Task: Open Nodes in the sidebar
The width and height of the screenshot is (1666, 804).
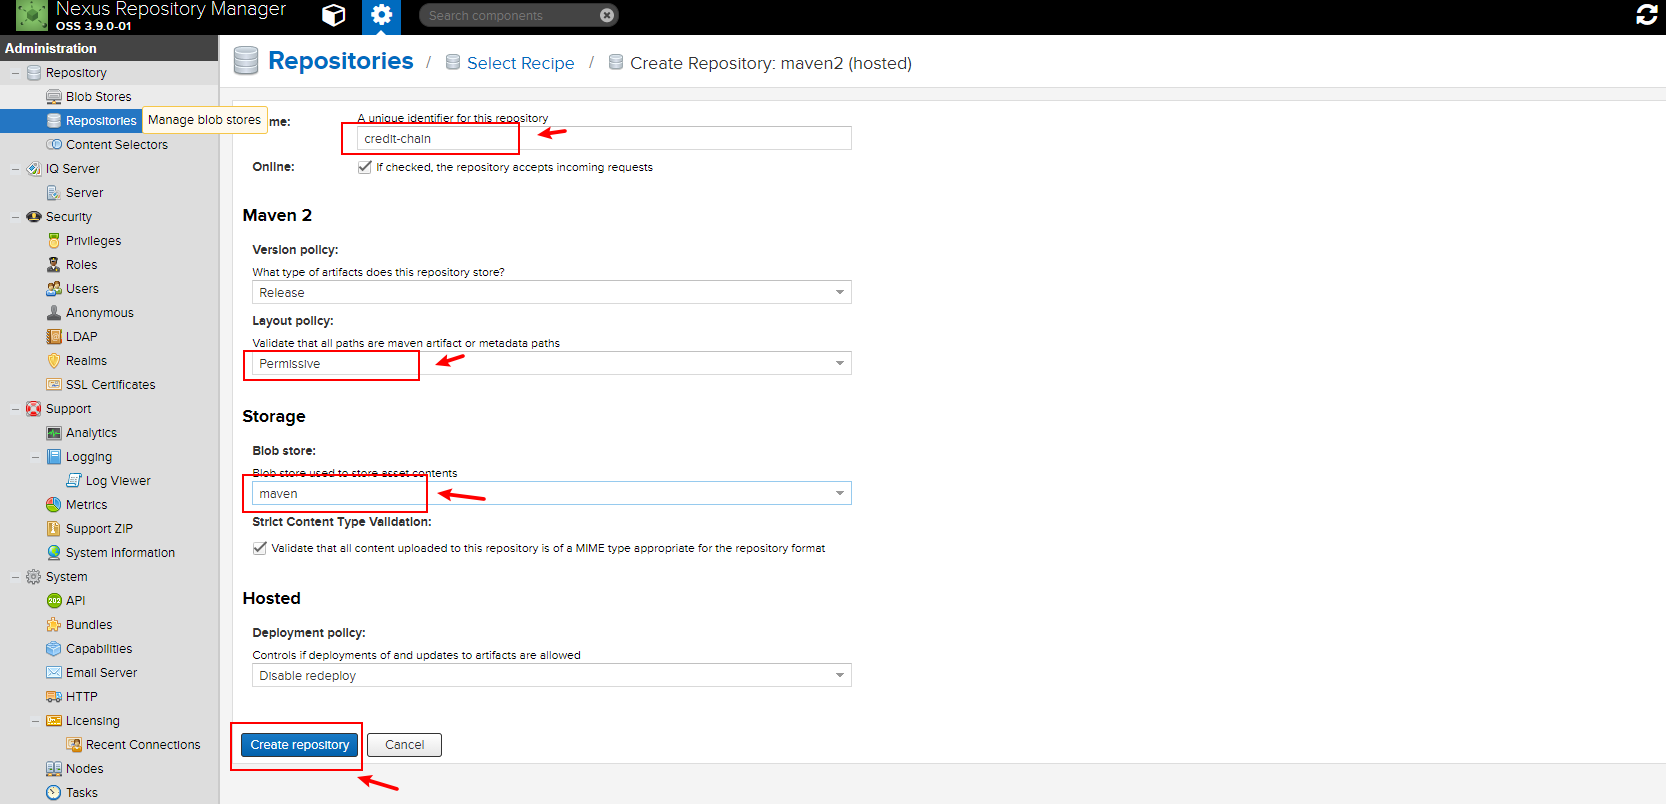Action: pyautogui.click(x=109, y=769)
